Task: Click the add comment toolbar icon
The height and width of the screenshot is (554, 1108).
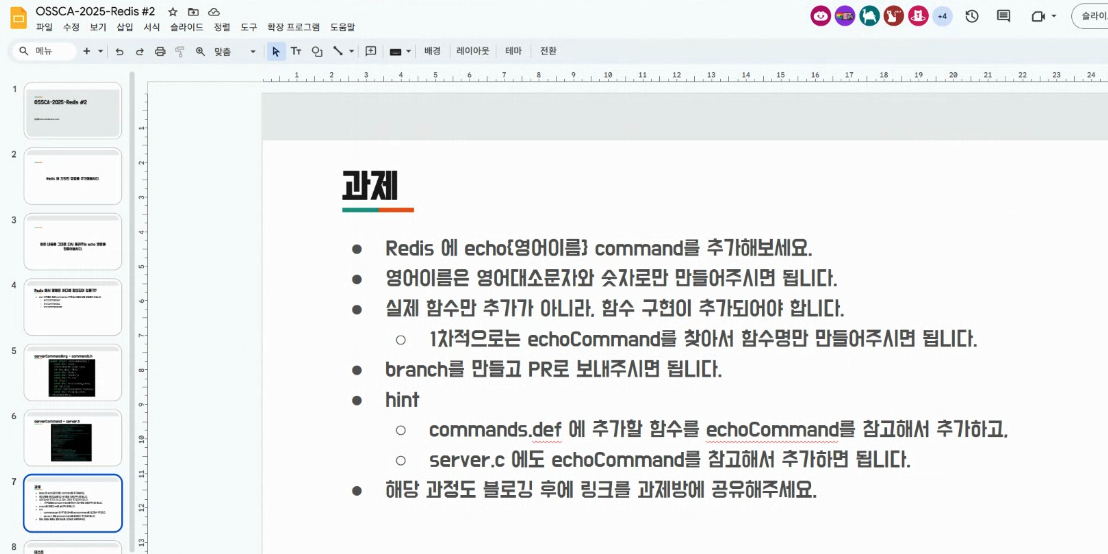Action: tap(370, 51)
